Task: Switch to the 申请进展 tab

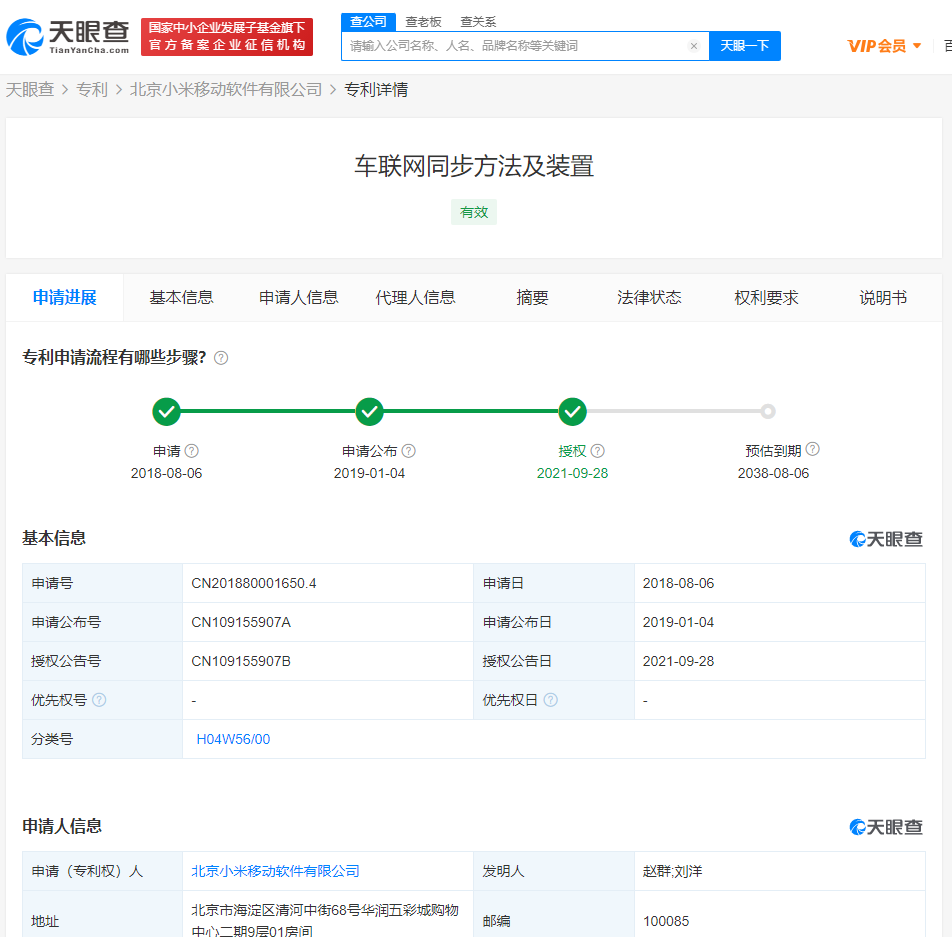Action: coord(64,298)
